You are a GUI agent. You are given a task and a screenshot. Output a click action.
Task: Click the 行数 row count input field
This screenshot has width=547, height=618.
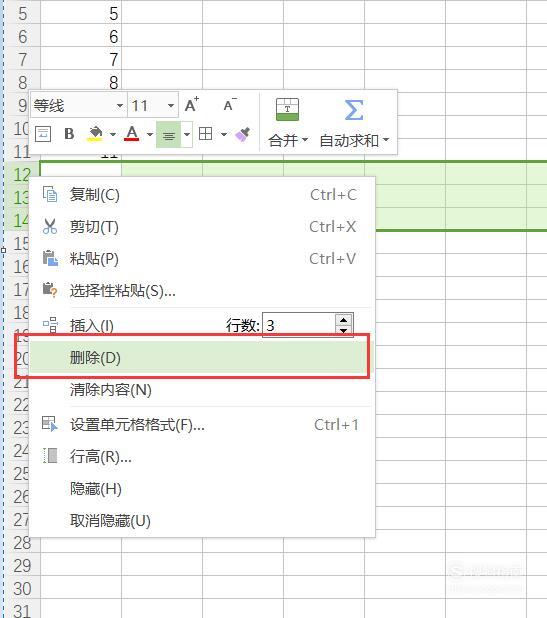[299, 325]
